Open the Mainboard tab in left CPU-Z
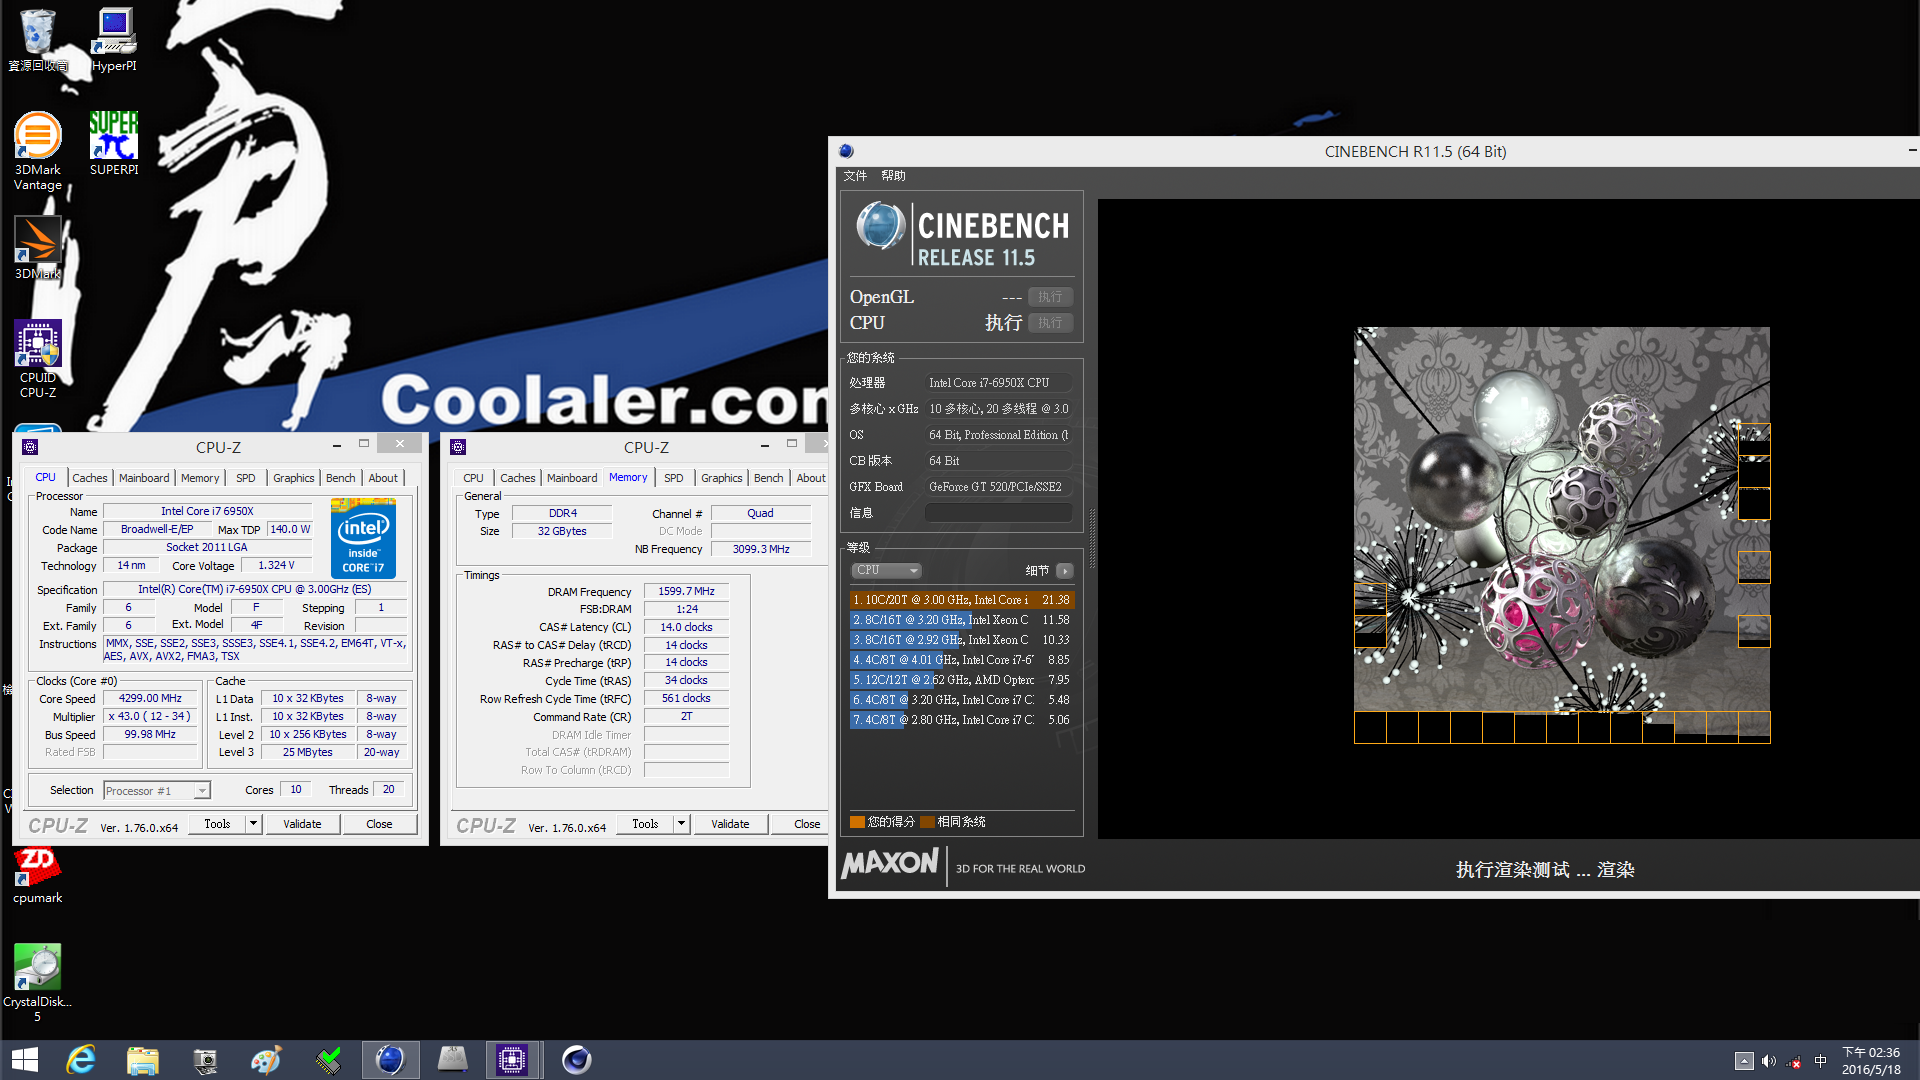 click(x=144, y=478)
